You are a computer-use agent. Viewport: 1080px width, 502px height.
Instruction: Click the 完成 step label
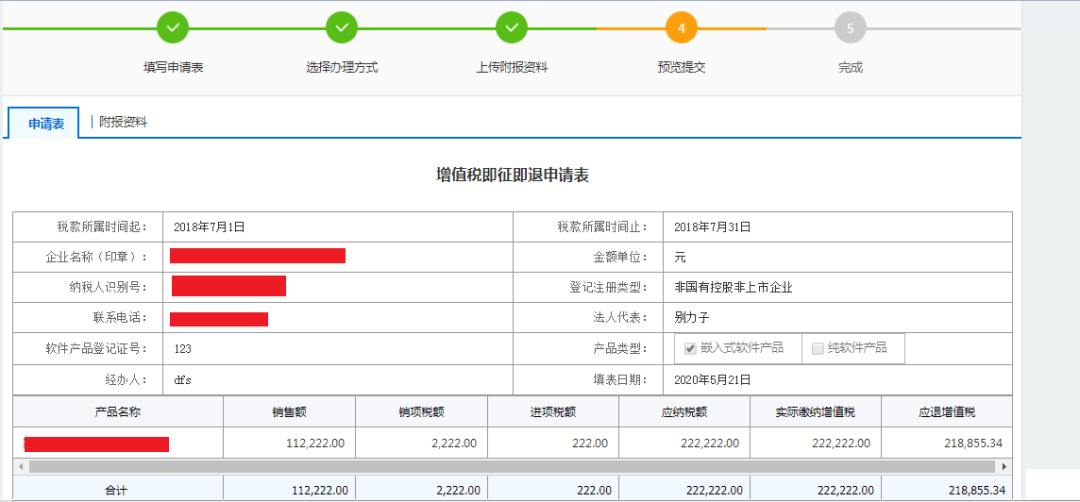coord(850,68)
